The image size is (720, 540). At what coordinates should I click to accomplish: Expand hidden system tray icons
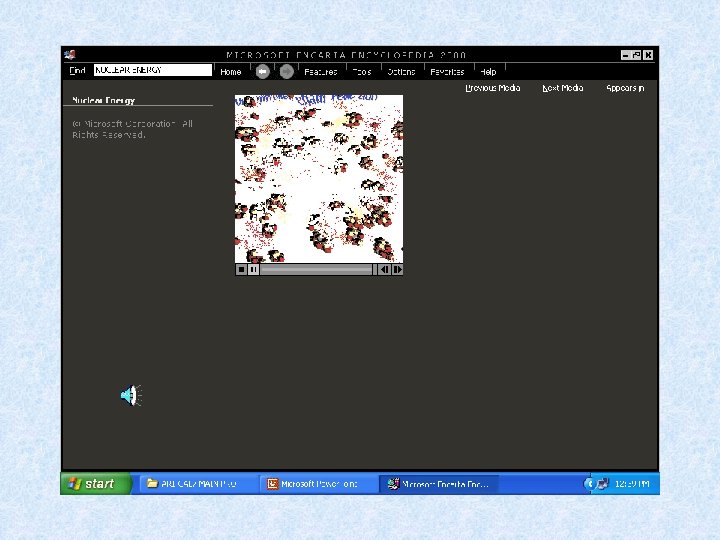click(x=589, y=484)
